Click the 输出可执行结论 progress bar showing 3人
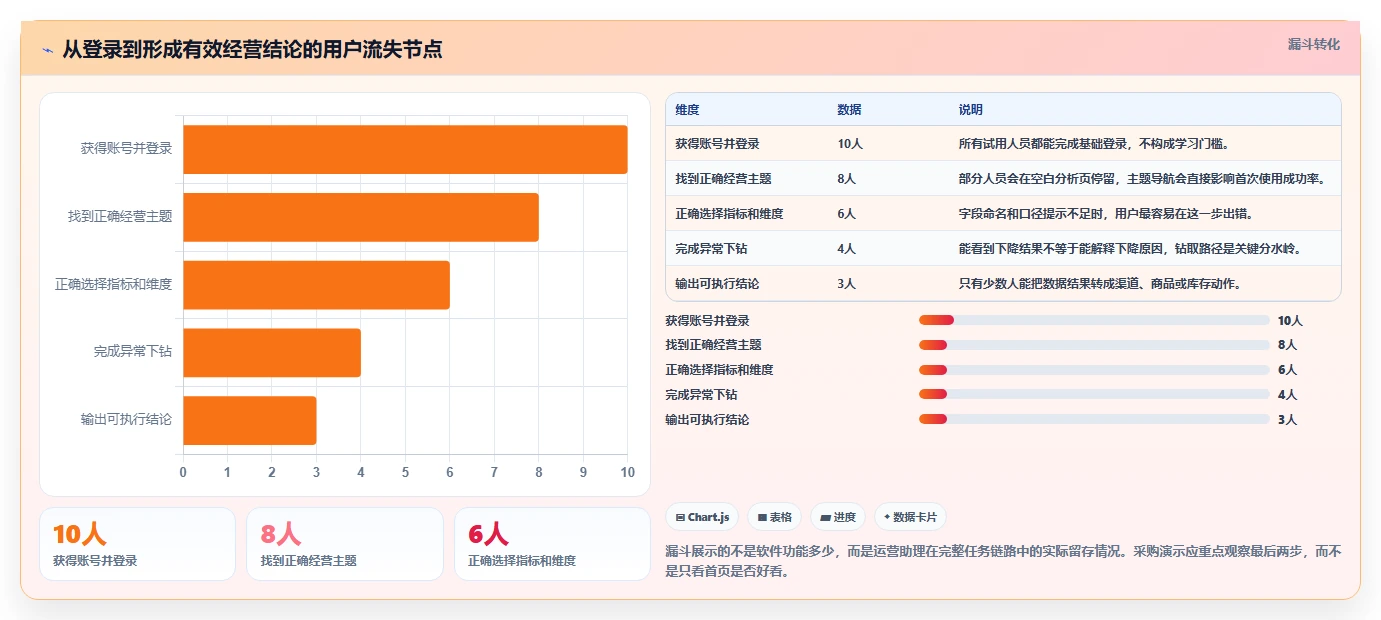This screenshot has height=620, width=1381. point(1094,420)
